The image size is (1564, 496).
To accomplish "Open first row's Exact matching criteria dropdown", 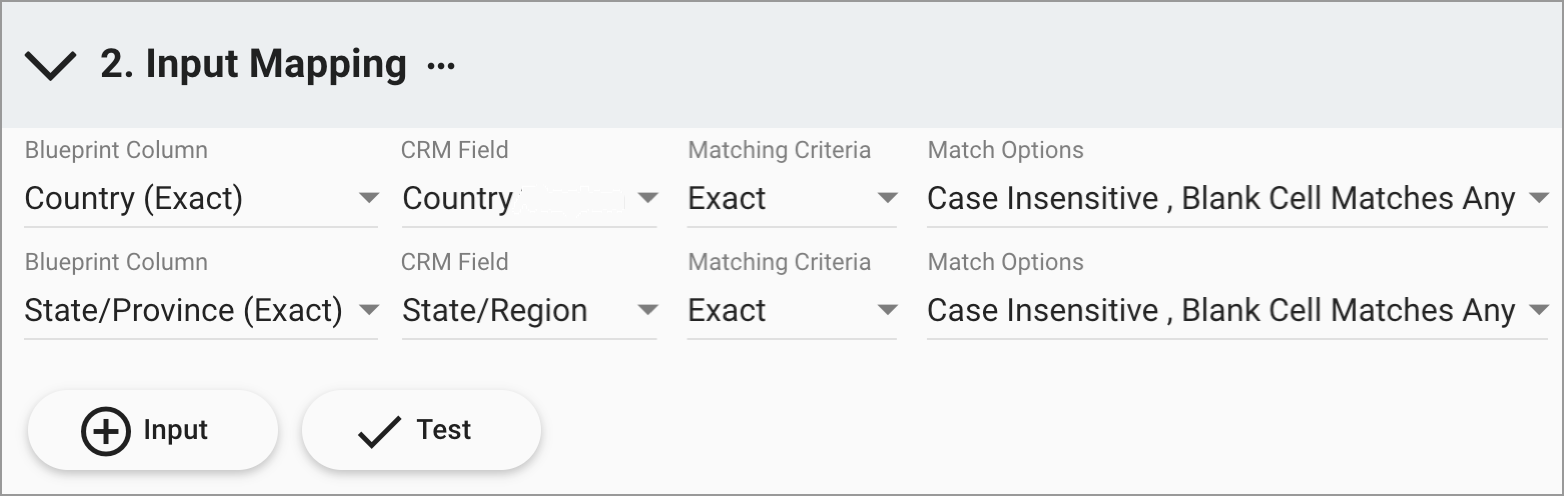I will pyautogui.click(x=792, y=199).
